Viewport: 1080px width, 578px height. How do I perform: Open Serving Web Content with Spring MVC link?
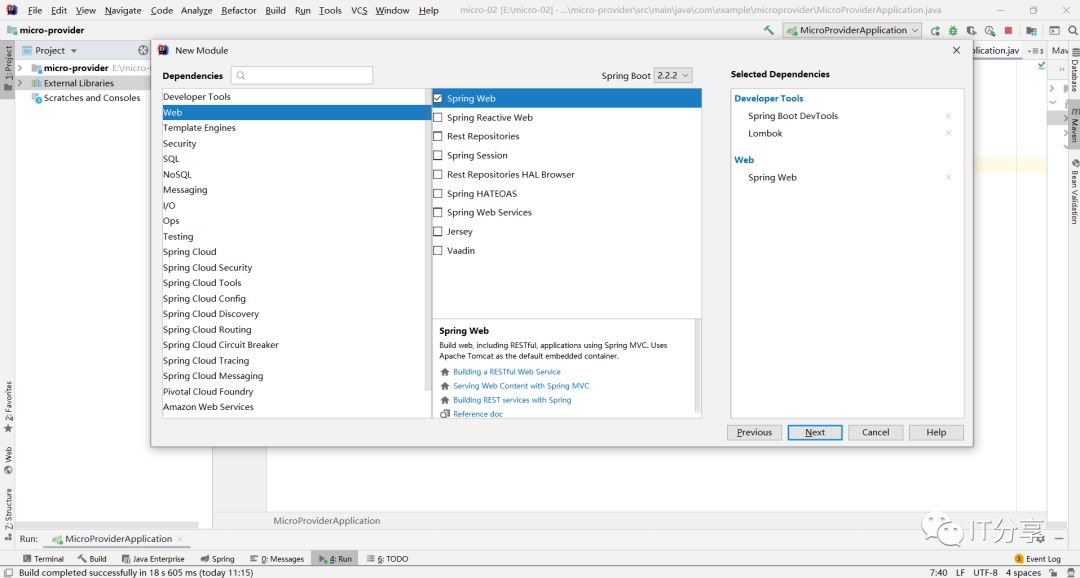(x=521, y=386)
